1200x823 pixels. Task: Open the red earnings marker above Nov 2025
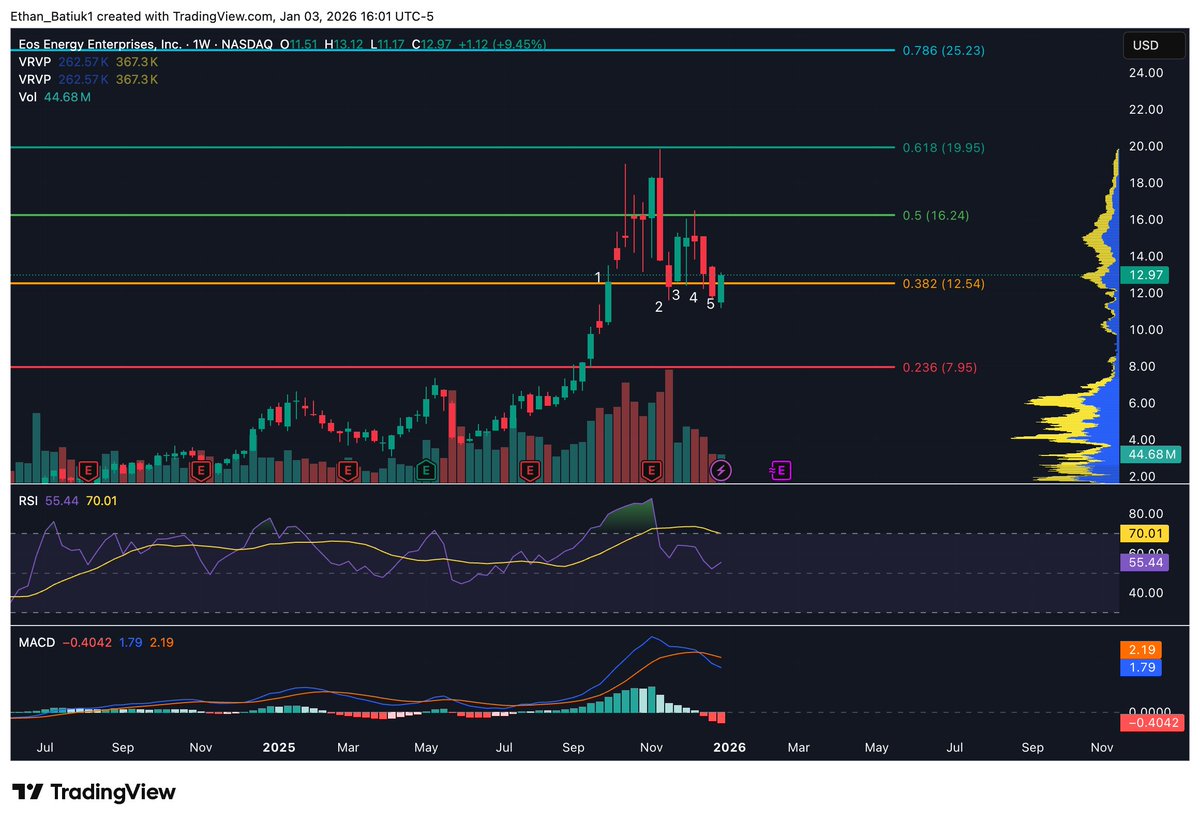[652, 469]
